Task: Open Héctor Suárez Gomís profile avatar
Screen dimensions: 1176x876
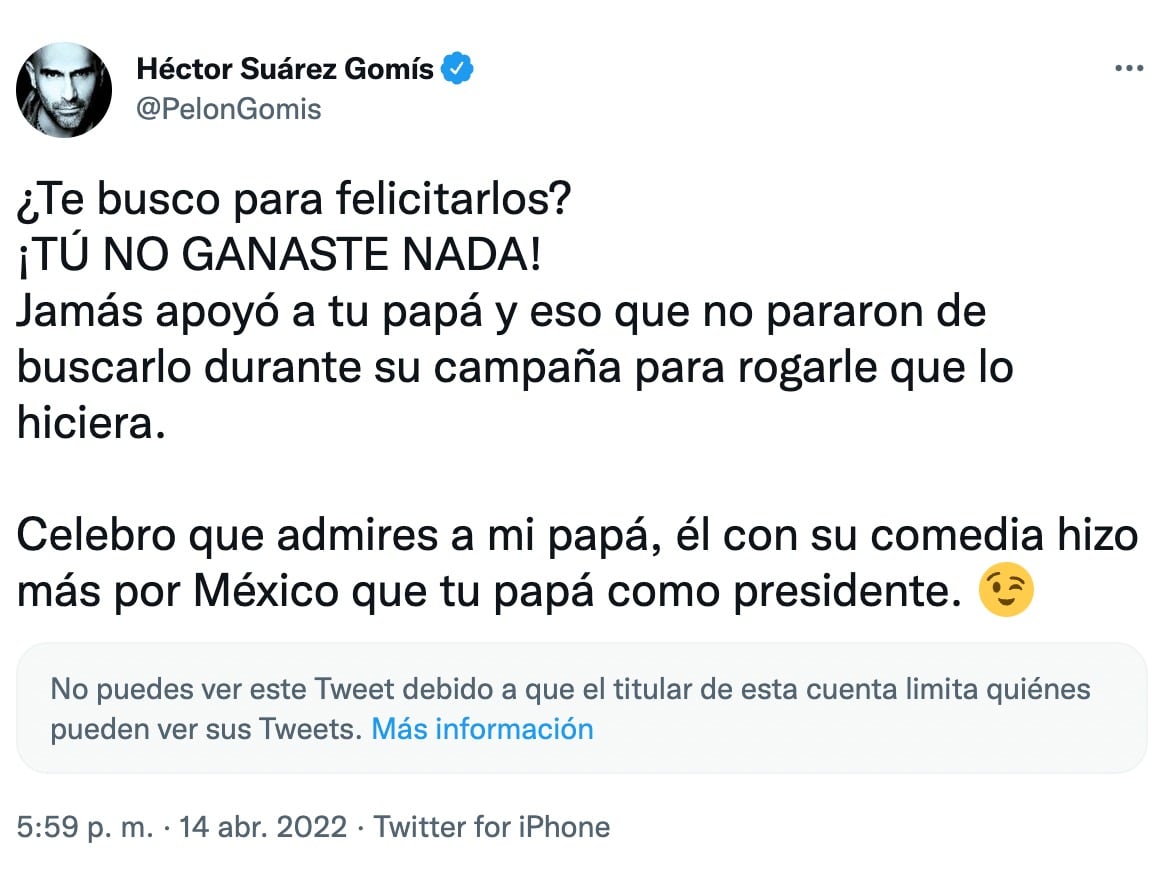Action: click(64, 90)
